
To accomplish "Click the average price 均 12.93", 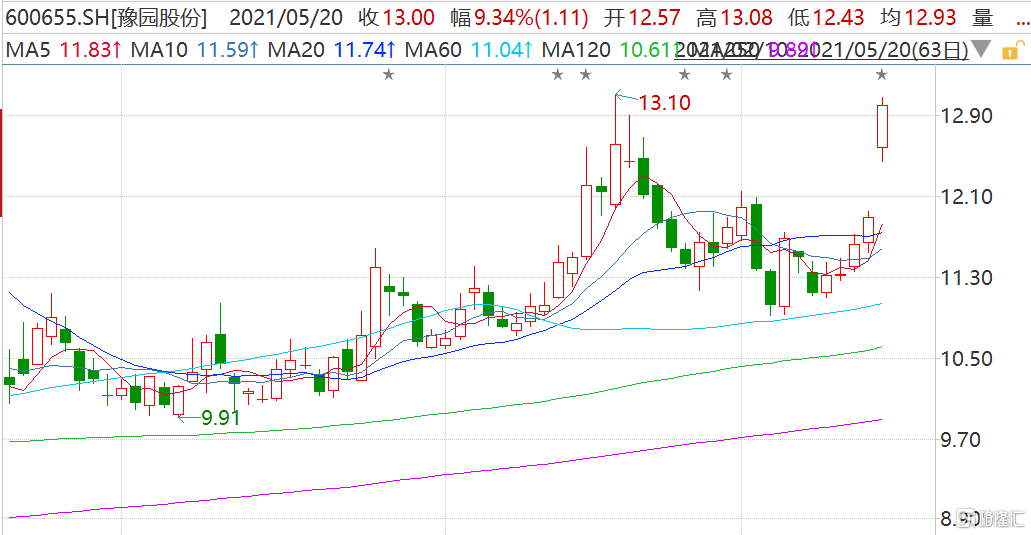I will (918, 18).
